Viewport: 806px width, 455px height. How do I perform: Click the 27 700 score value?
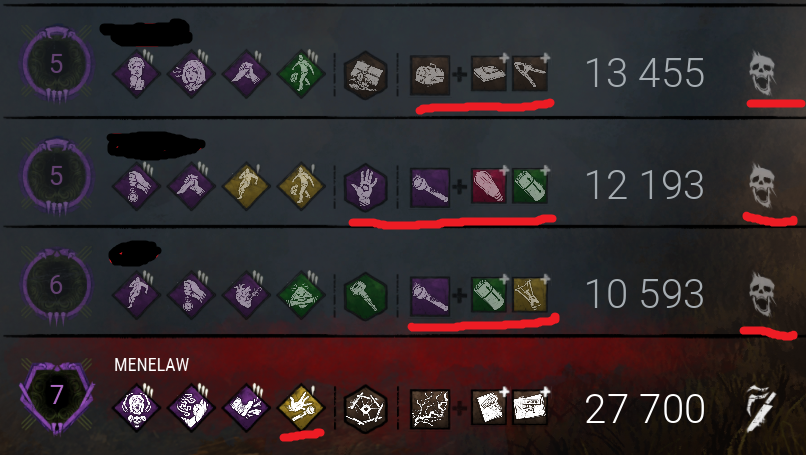(x=645, y=409)
